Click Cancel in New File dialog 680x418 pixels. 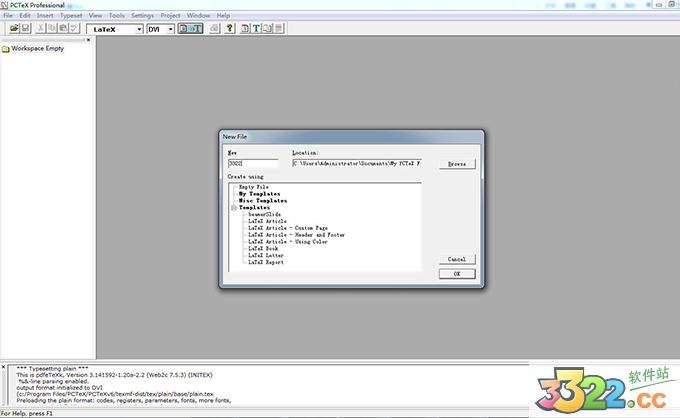pos(457,259)
